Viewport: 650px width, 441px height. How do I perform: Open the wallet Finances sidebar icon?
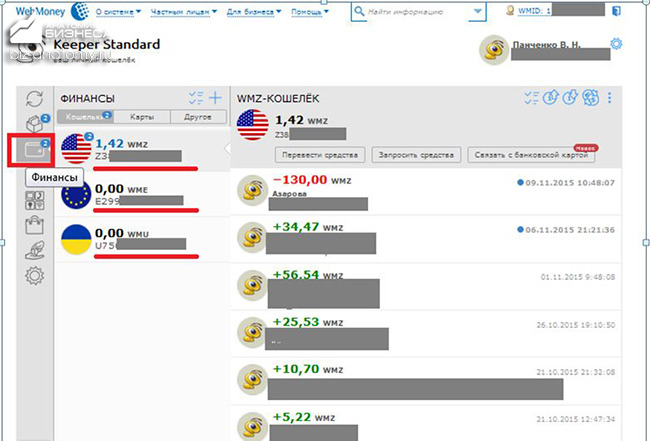34,150
